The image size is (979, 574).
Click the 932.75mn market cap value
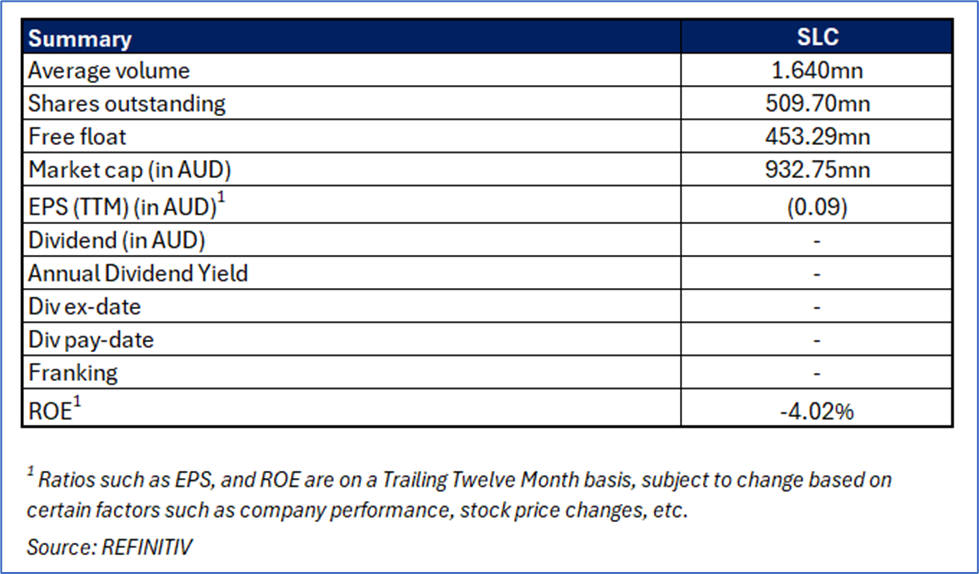(817, 169)
